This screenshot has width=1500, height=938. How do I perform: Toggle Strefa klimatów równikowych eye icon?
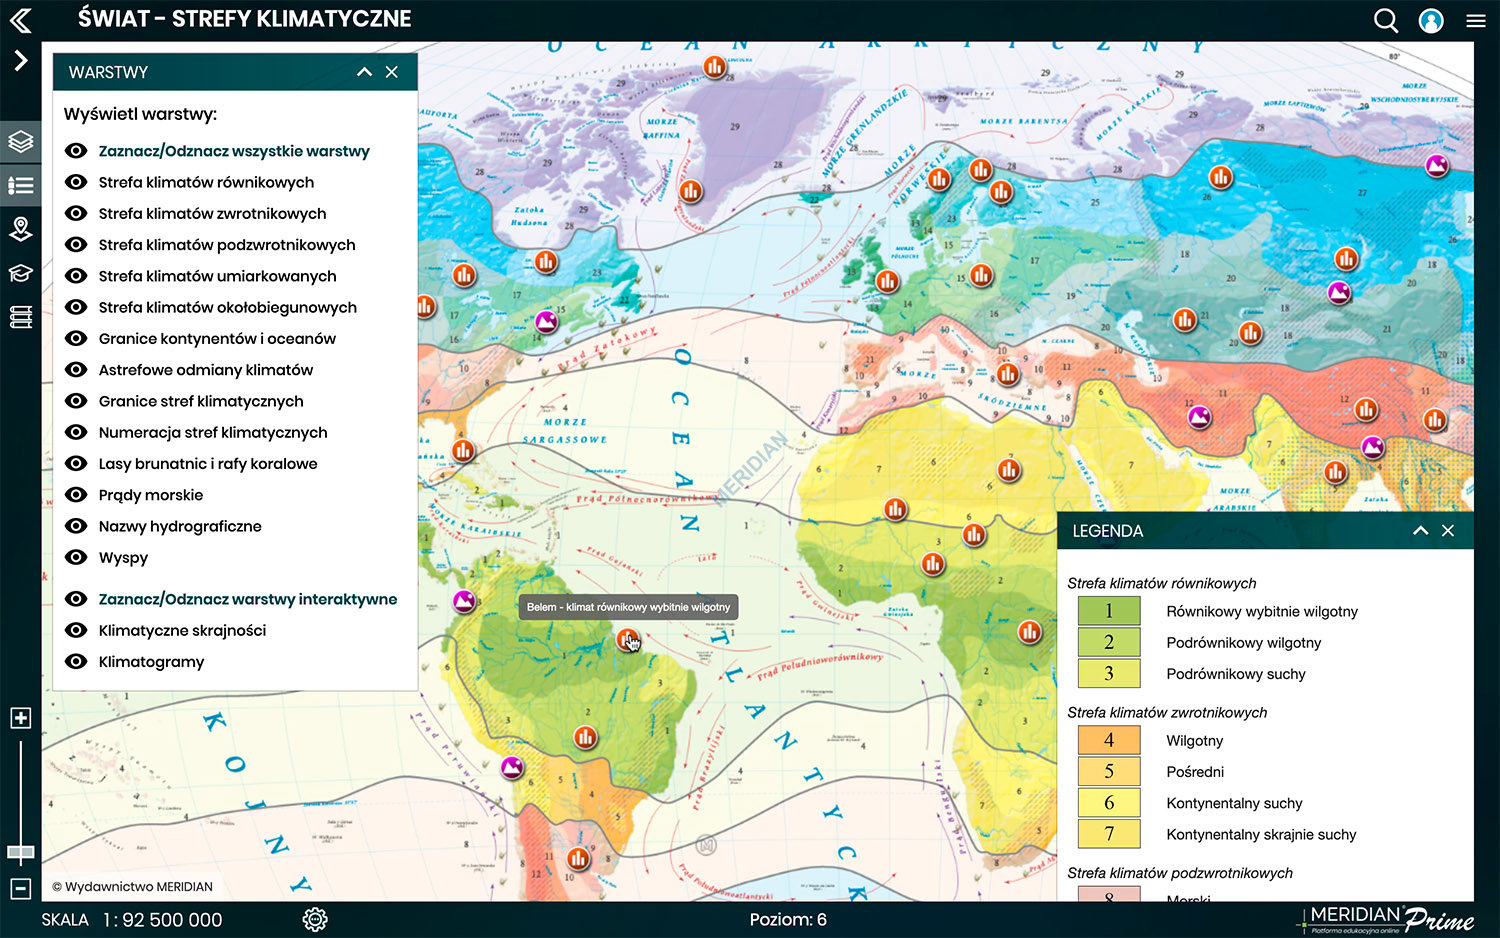click(76, 182)
